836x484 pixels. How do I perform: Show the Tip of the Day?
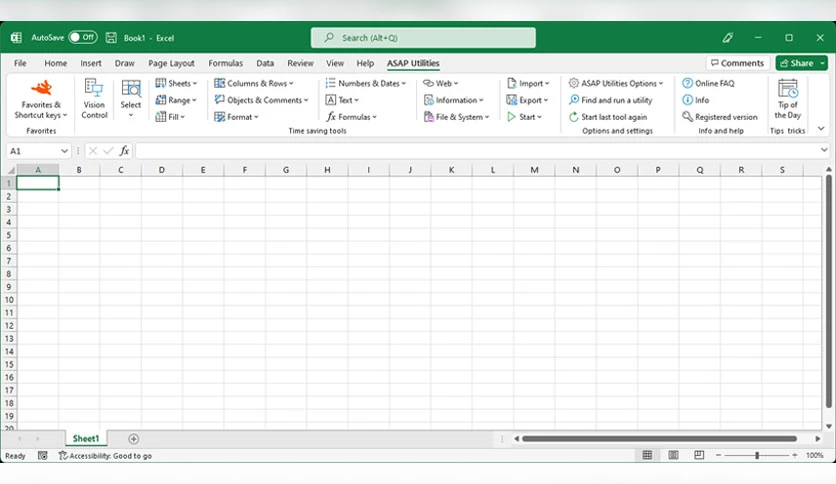pyautogui.click(x=787, y=100)
